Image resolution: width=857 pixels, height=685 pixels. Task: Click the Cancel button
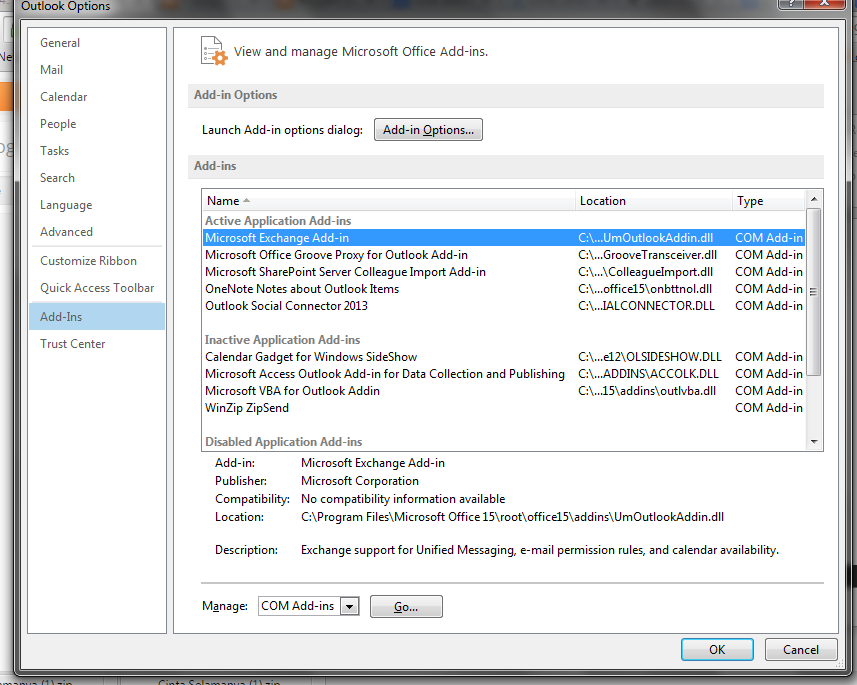pos(801,649)
